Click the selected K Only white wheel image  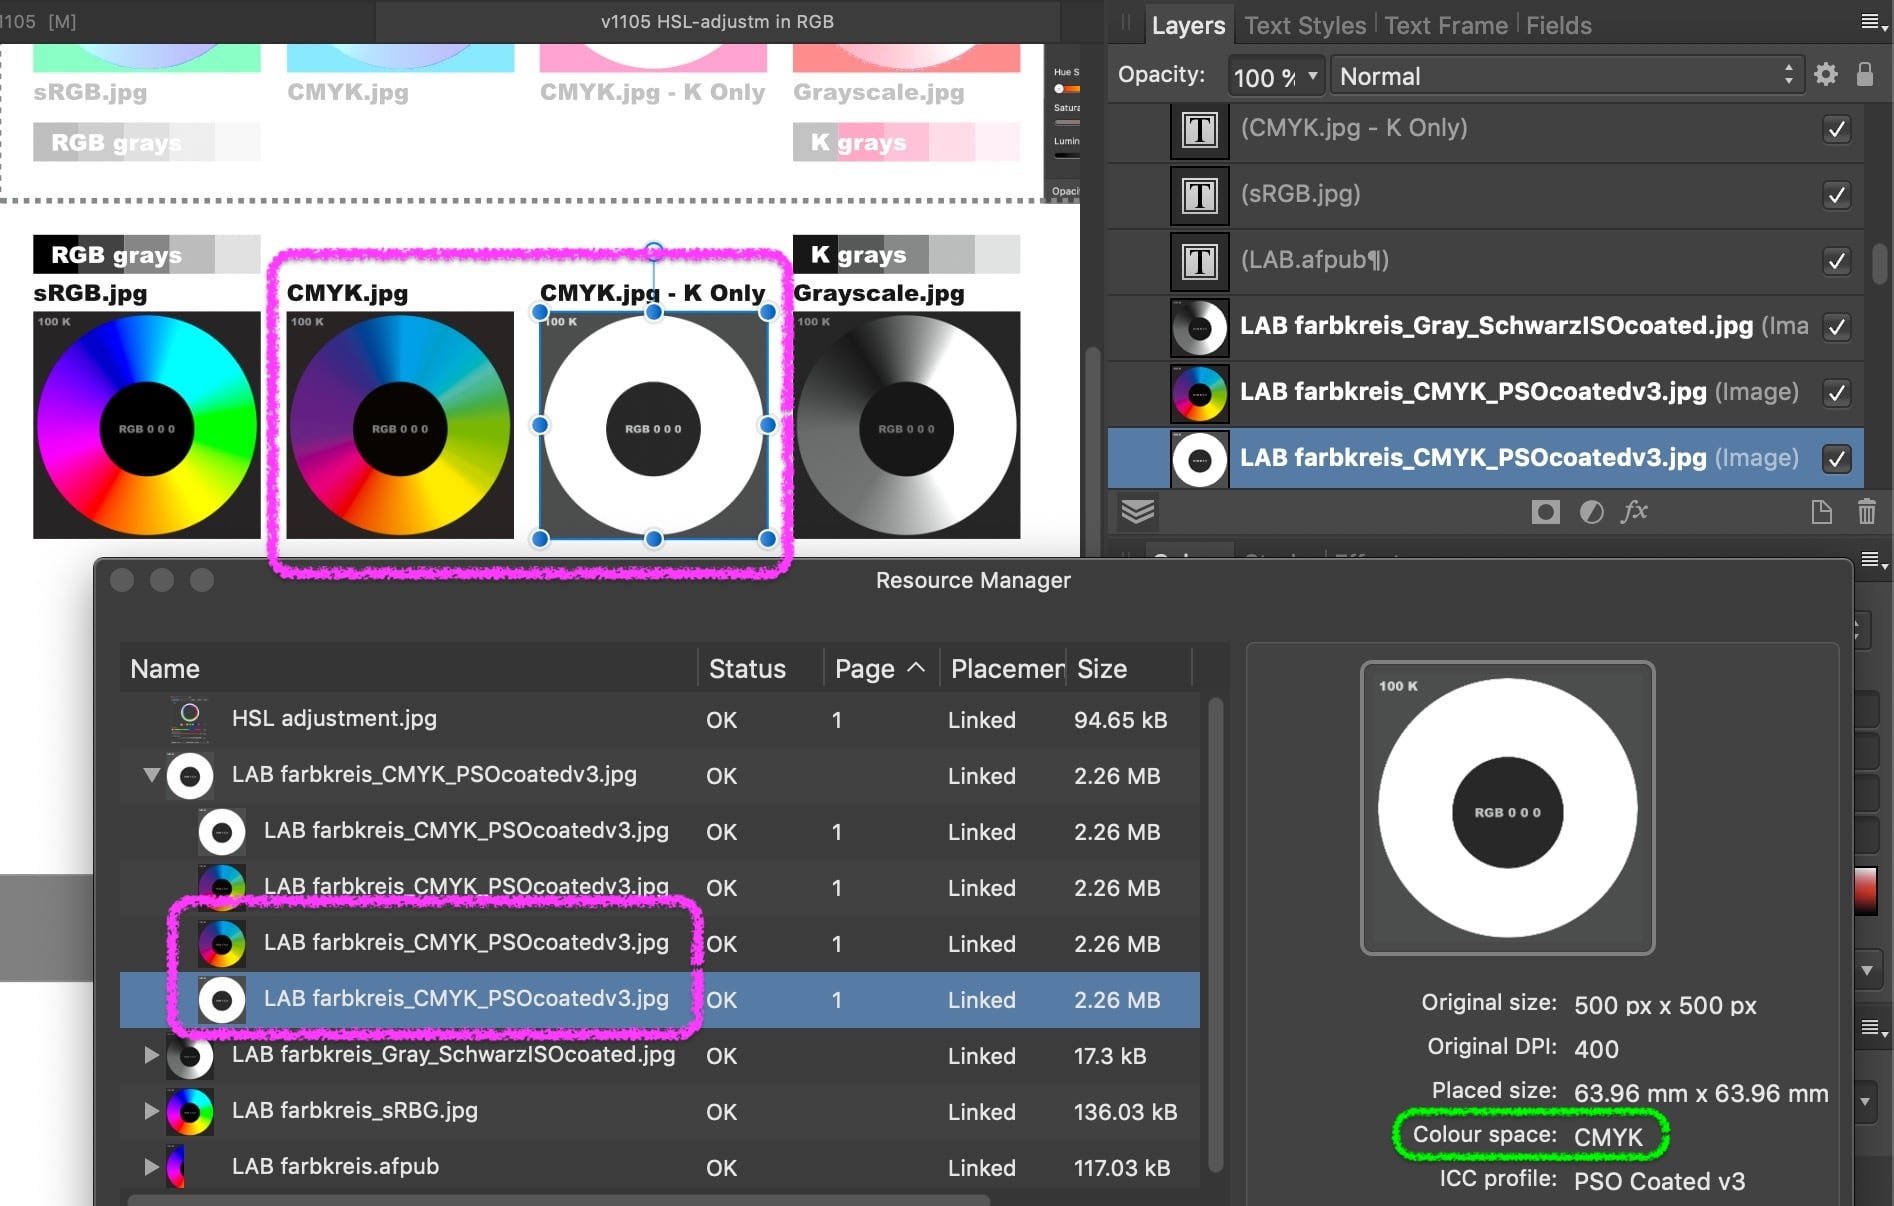[x=653, y=425]
